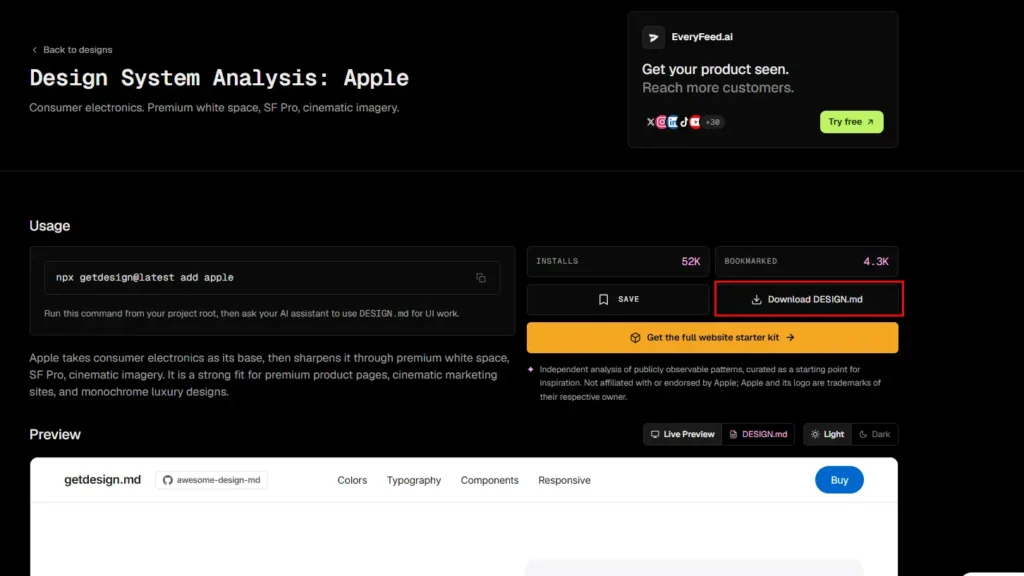The image size is (1024, 576).
Task: Click the BOOKMARKED 4.3K stat box
Action: click(x=807, y=261)
